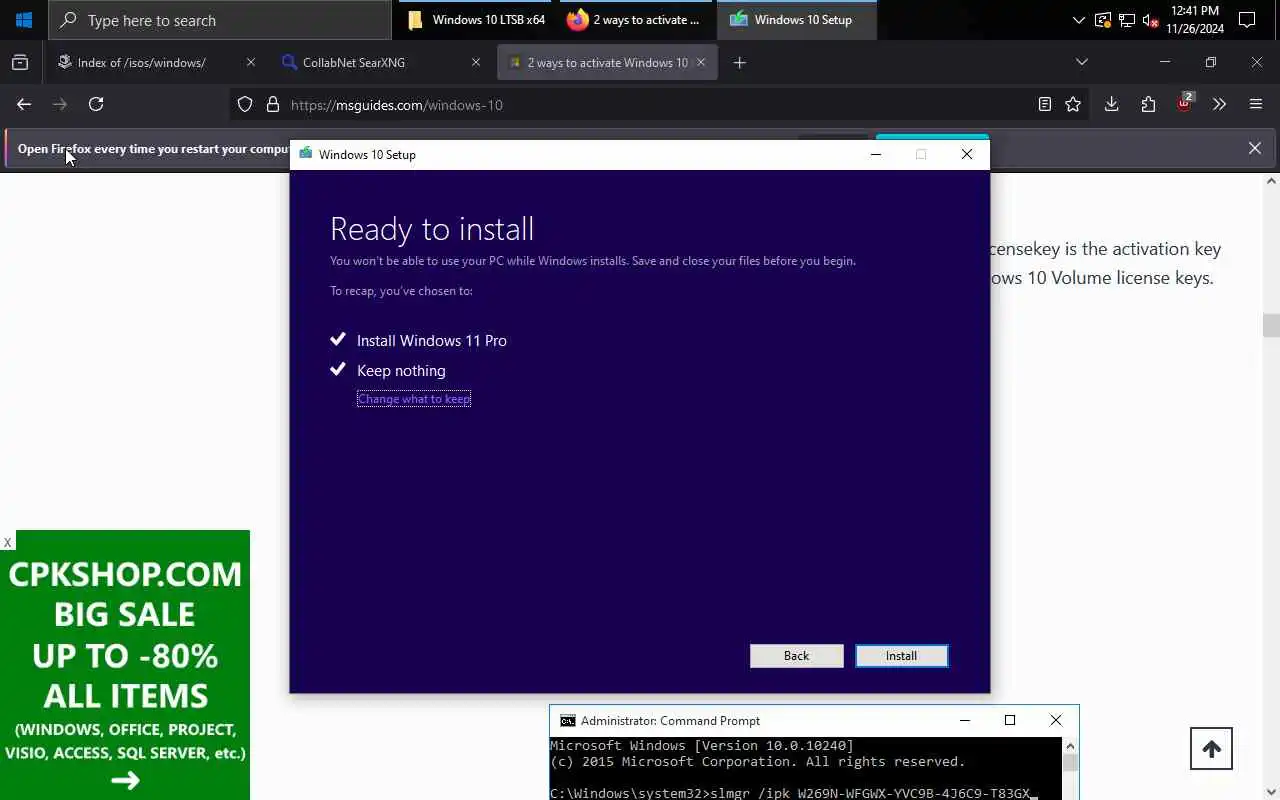Switch to Windows 10 LTSB x64 folder taskbar item
The width and height of the screenshot is (1280, 800).
[476, 20]
